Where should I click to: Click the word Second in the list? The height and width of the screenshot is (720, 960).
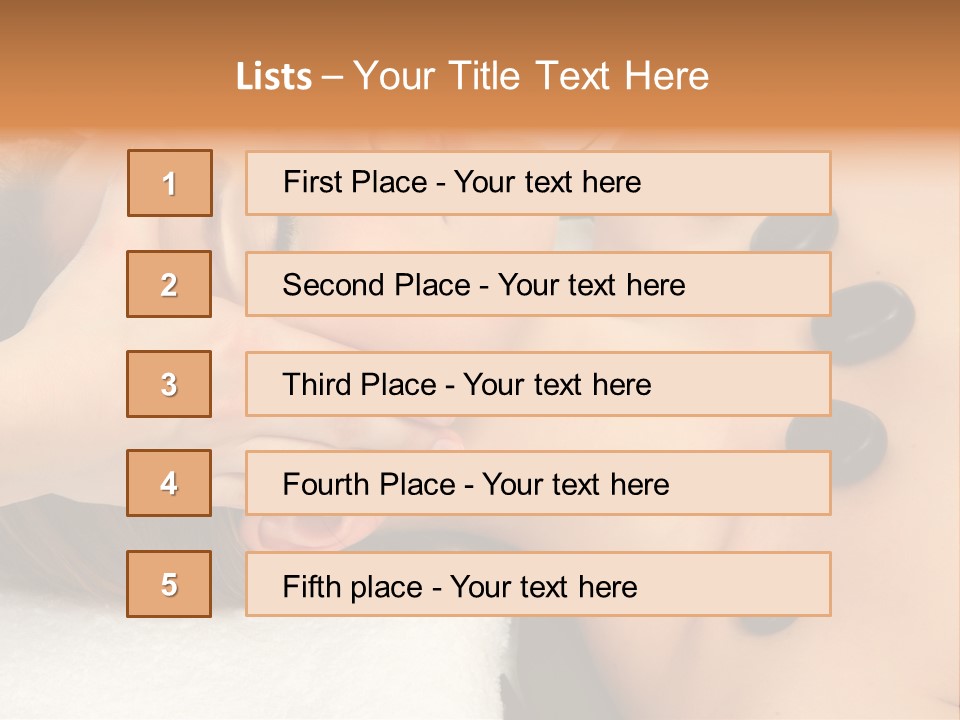click(334, 285)
